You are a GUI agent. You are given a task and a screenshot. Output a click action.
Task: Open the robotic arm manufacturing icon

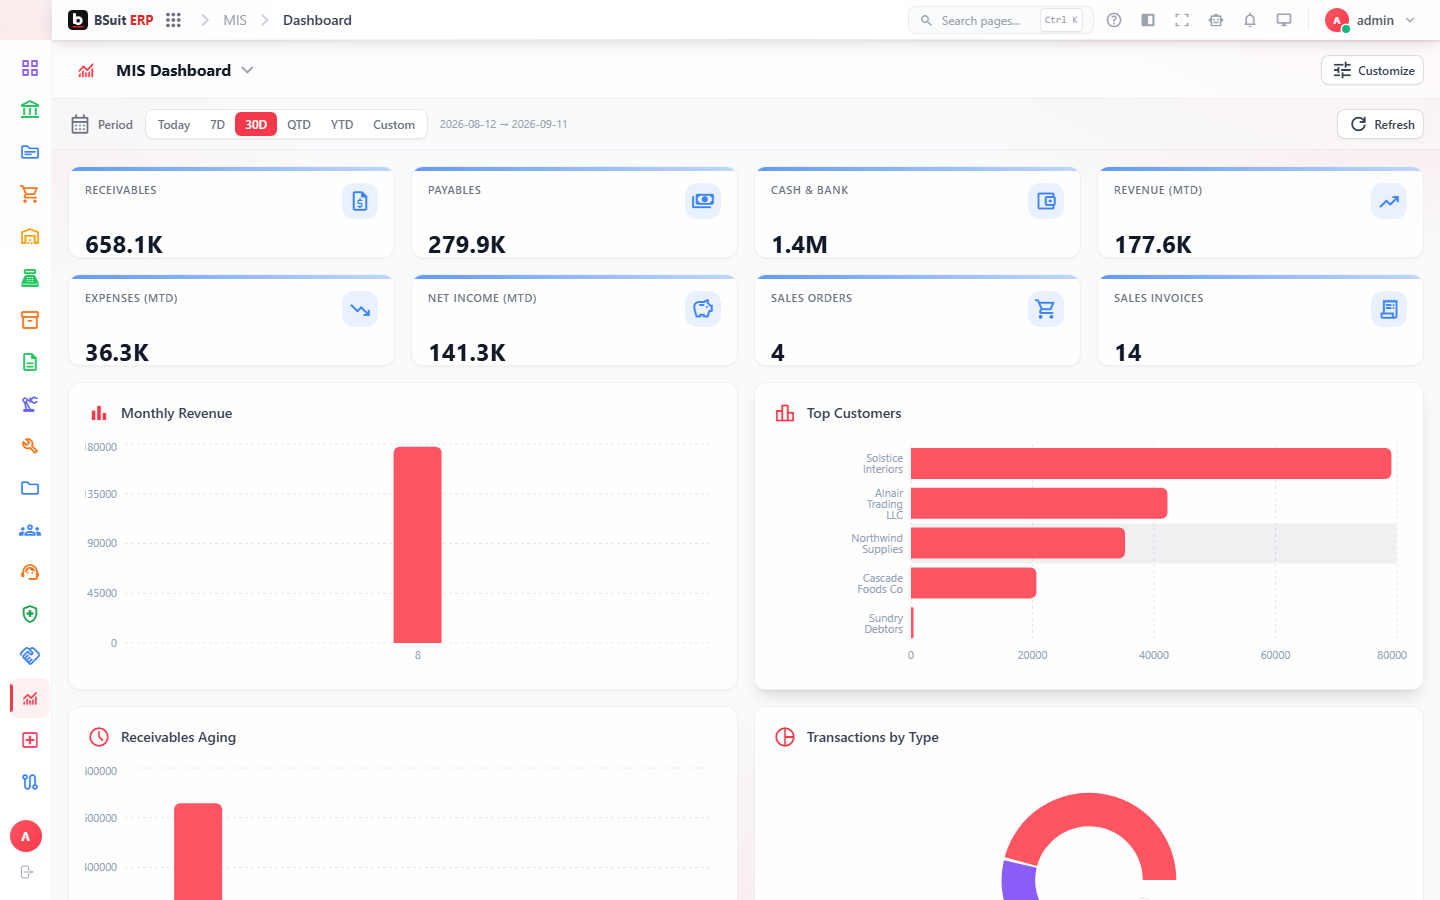pos(30,404)
